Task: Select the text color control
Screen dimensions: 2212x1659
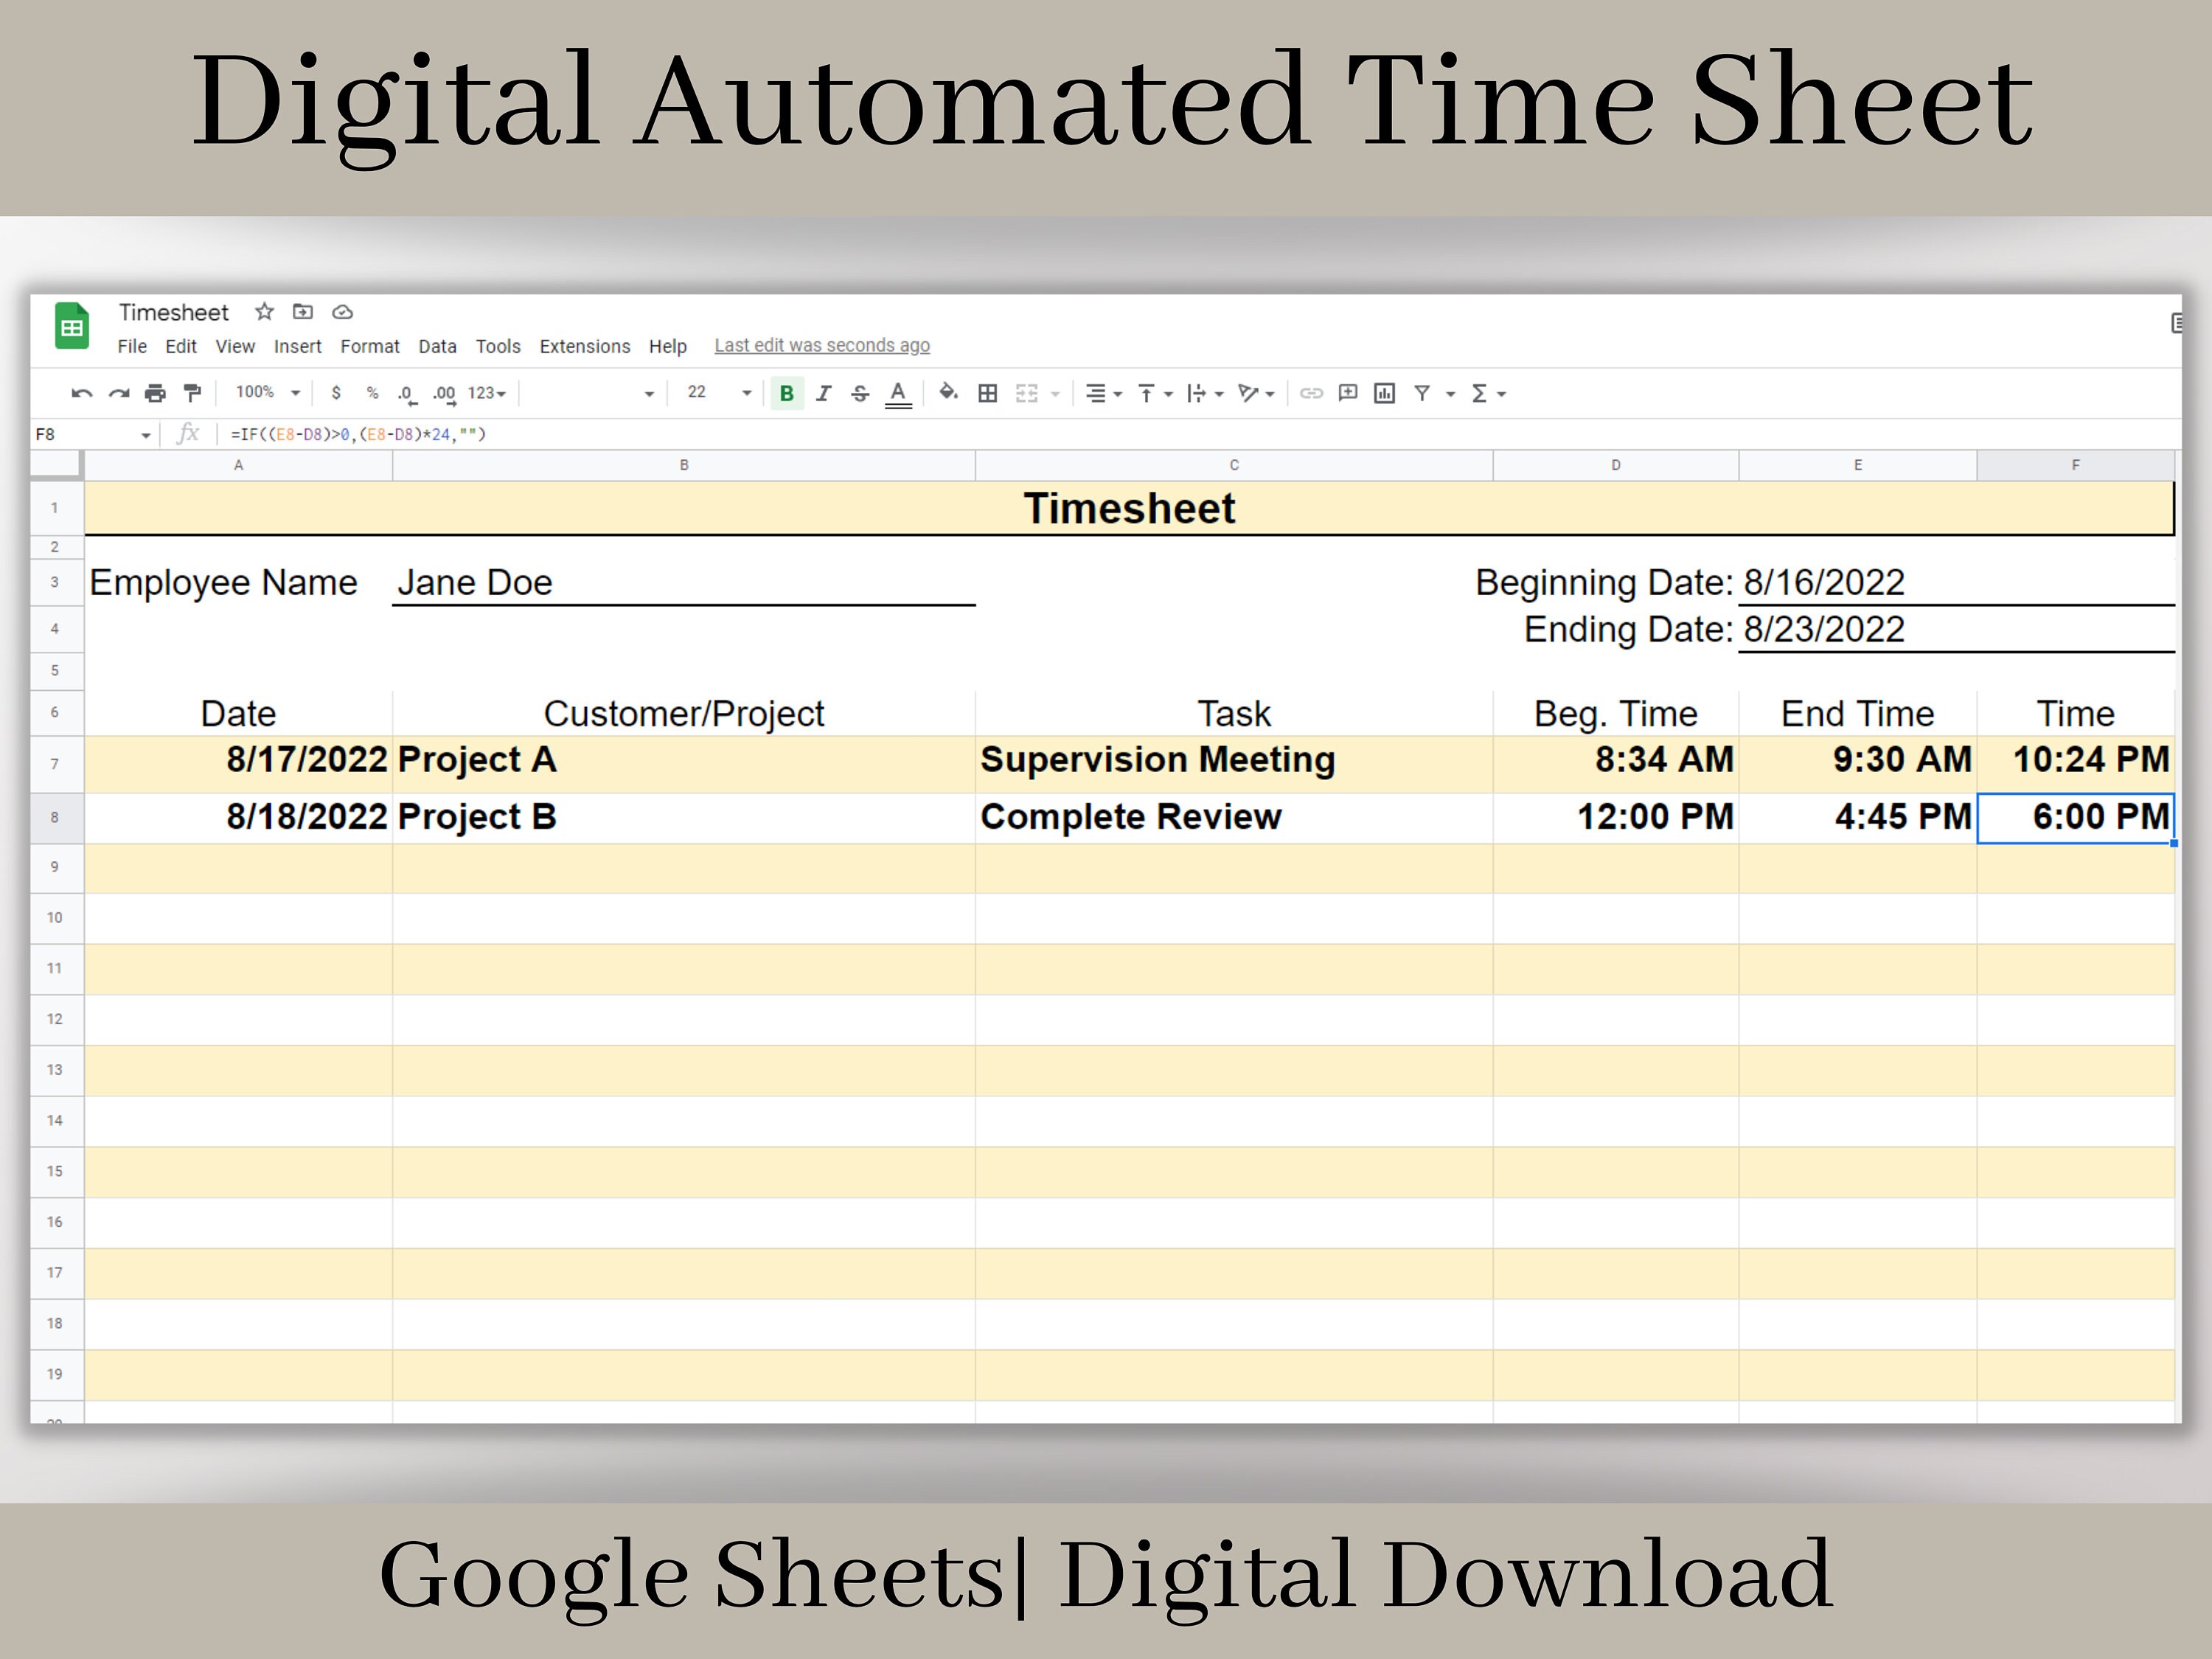Action: 898,393
